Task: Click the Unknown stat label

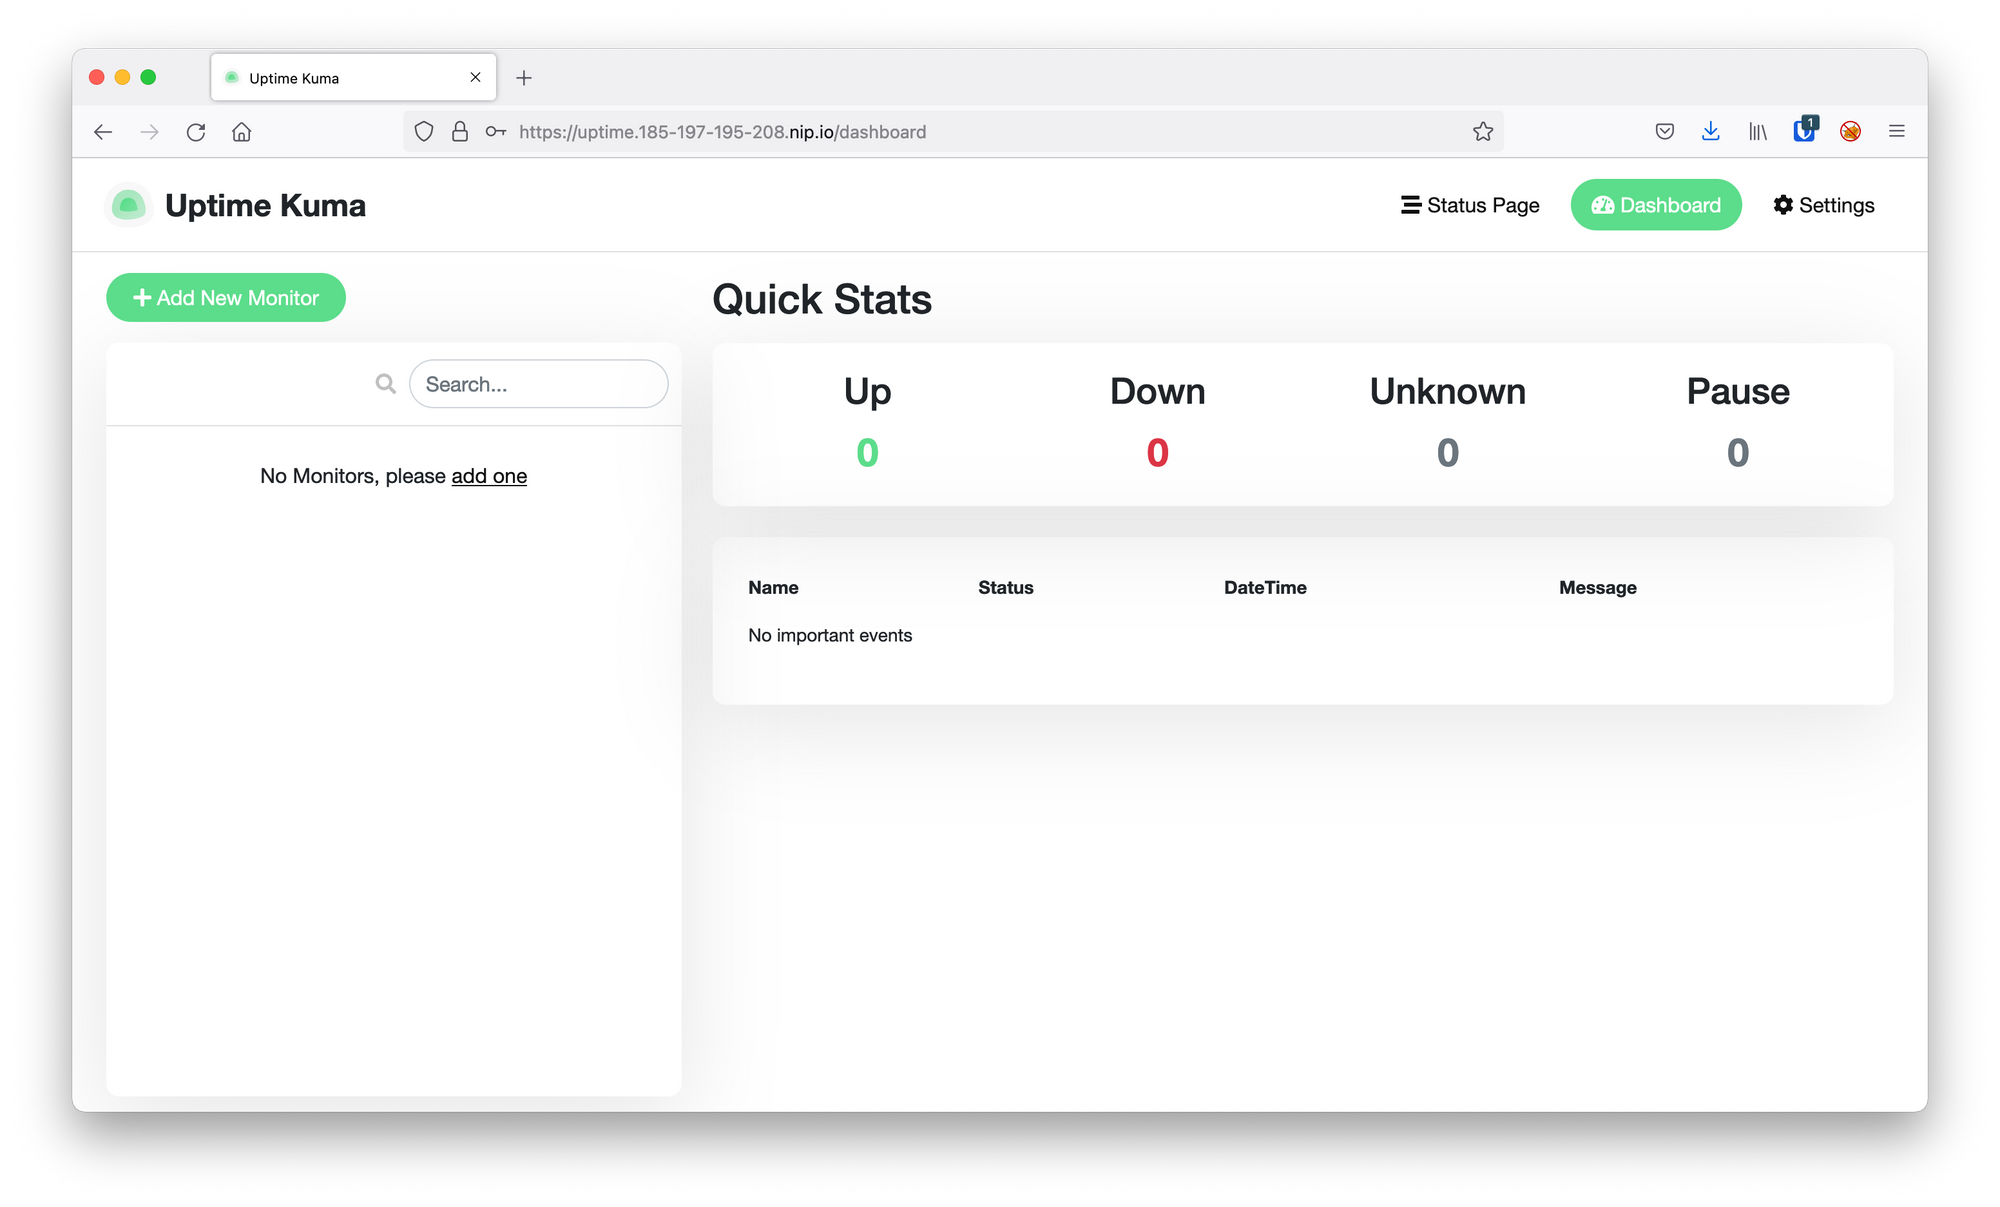Action: click(1448, 391)
